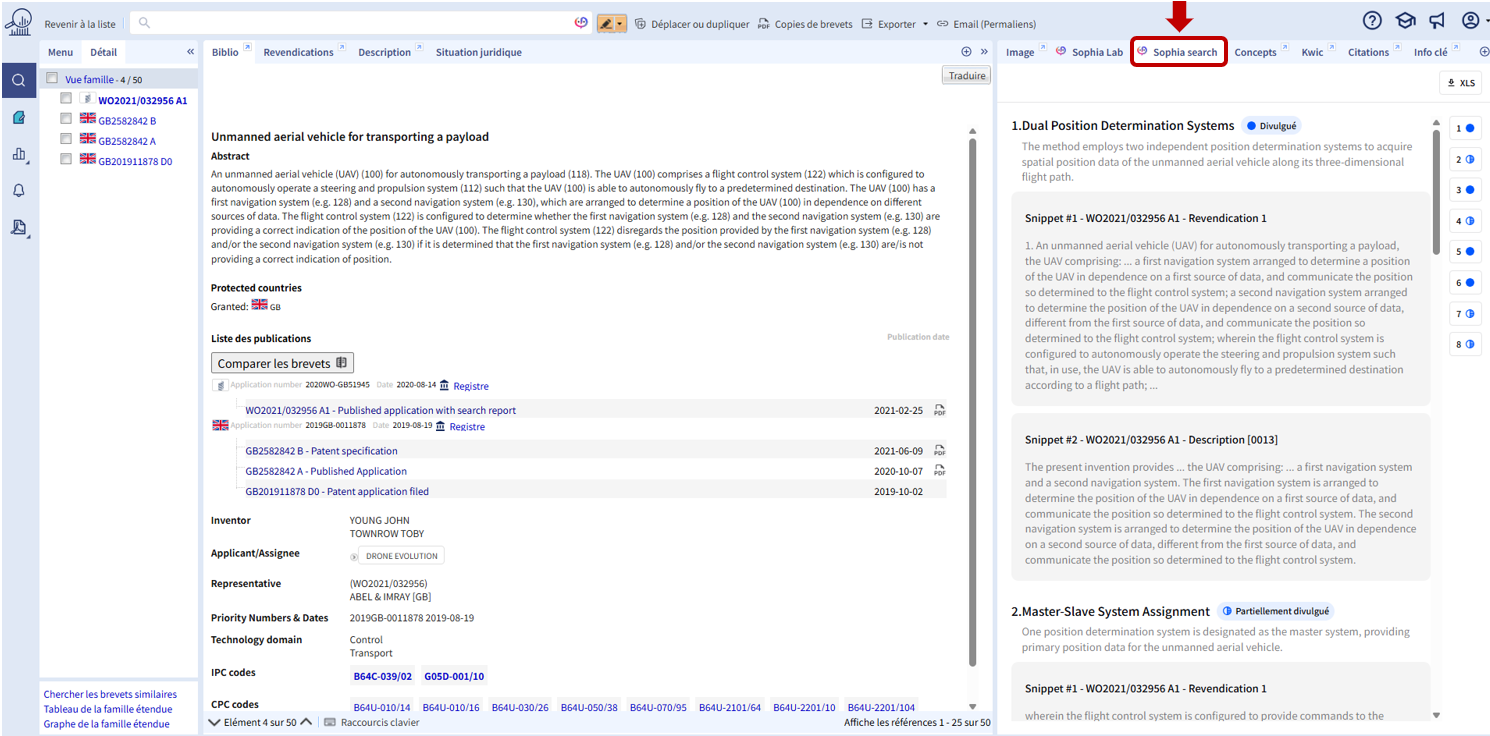Check the box for WO2021/032956 A1
The image size is (1490, 736).
(x=66, y=98)
